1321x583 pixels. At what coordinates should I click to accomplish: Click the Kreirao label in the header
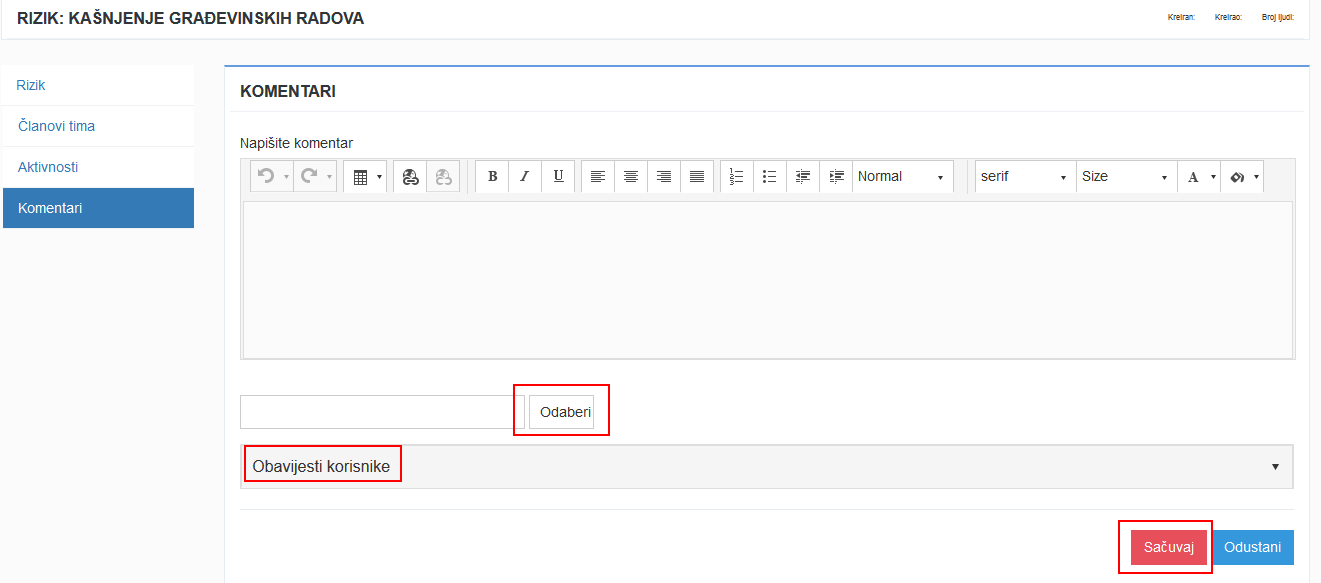pos(1228,17)
